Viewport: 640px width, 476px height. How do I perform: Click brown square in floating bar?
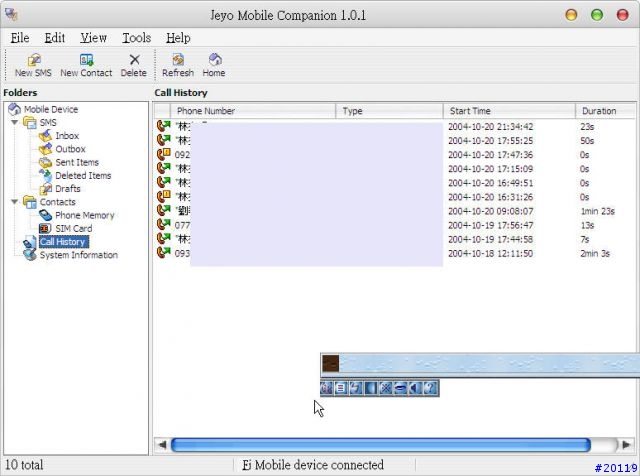(x=331, y=363)
